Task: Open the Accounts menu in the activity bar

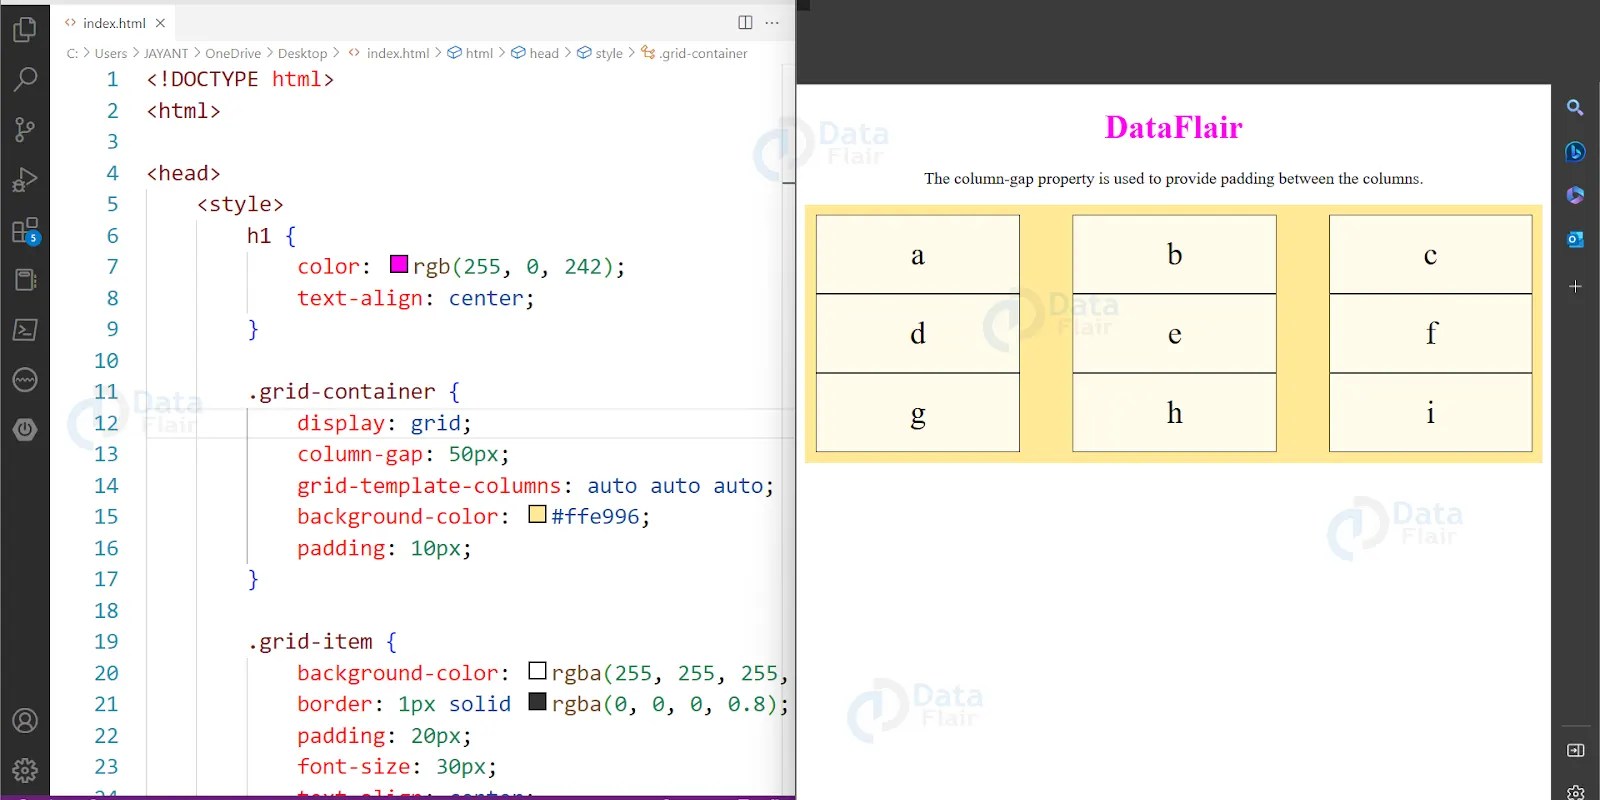Action: [x=25, y=720]
